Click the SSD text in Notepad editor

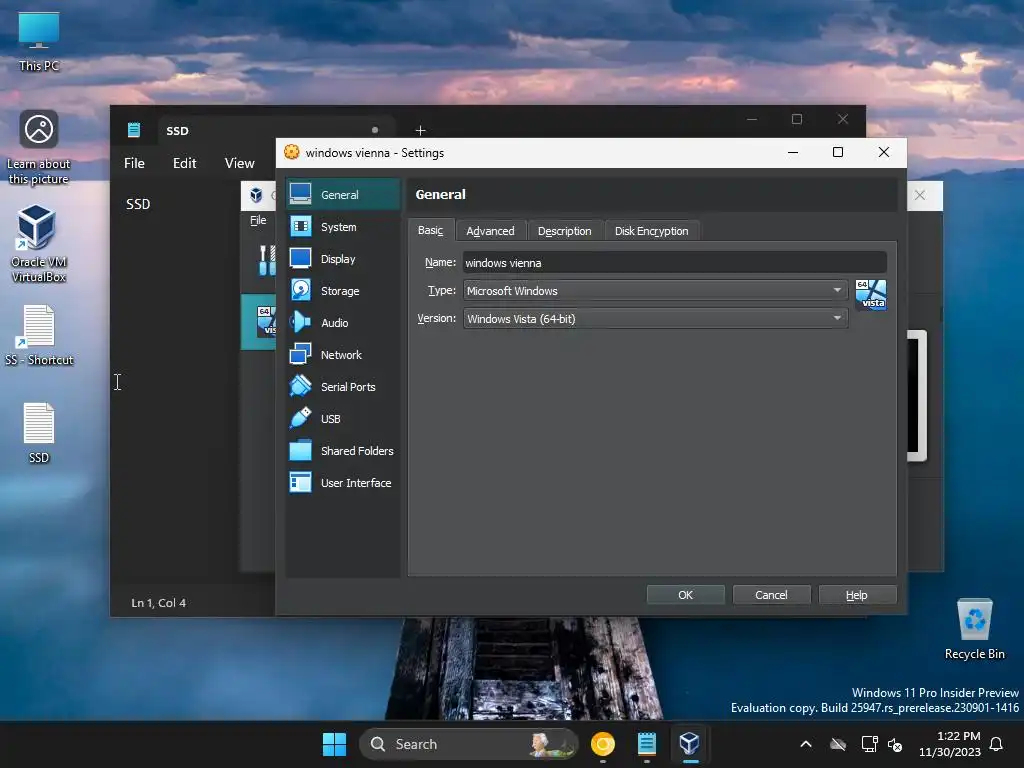pos(138,204)
